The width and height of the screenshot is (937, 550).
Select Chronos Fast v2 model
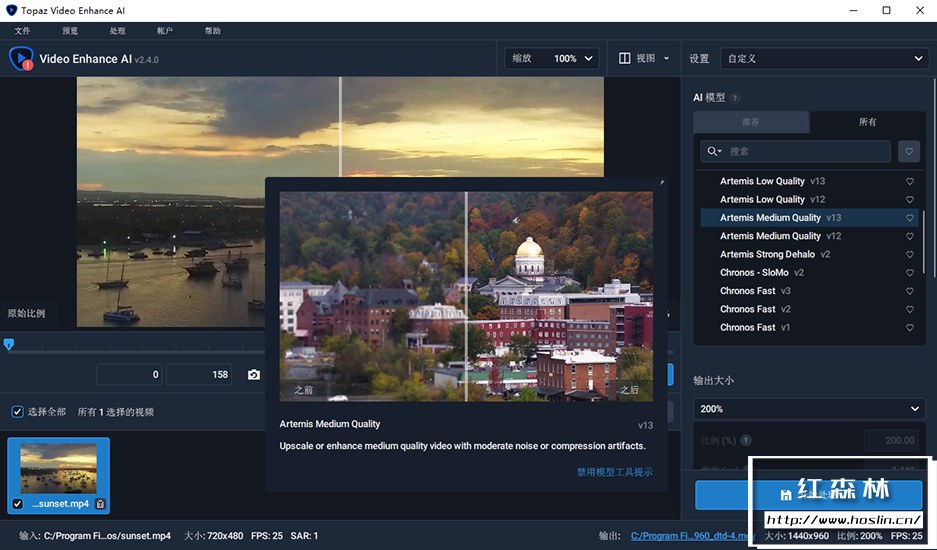(809, 310)
